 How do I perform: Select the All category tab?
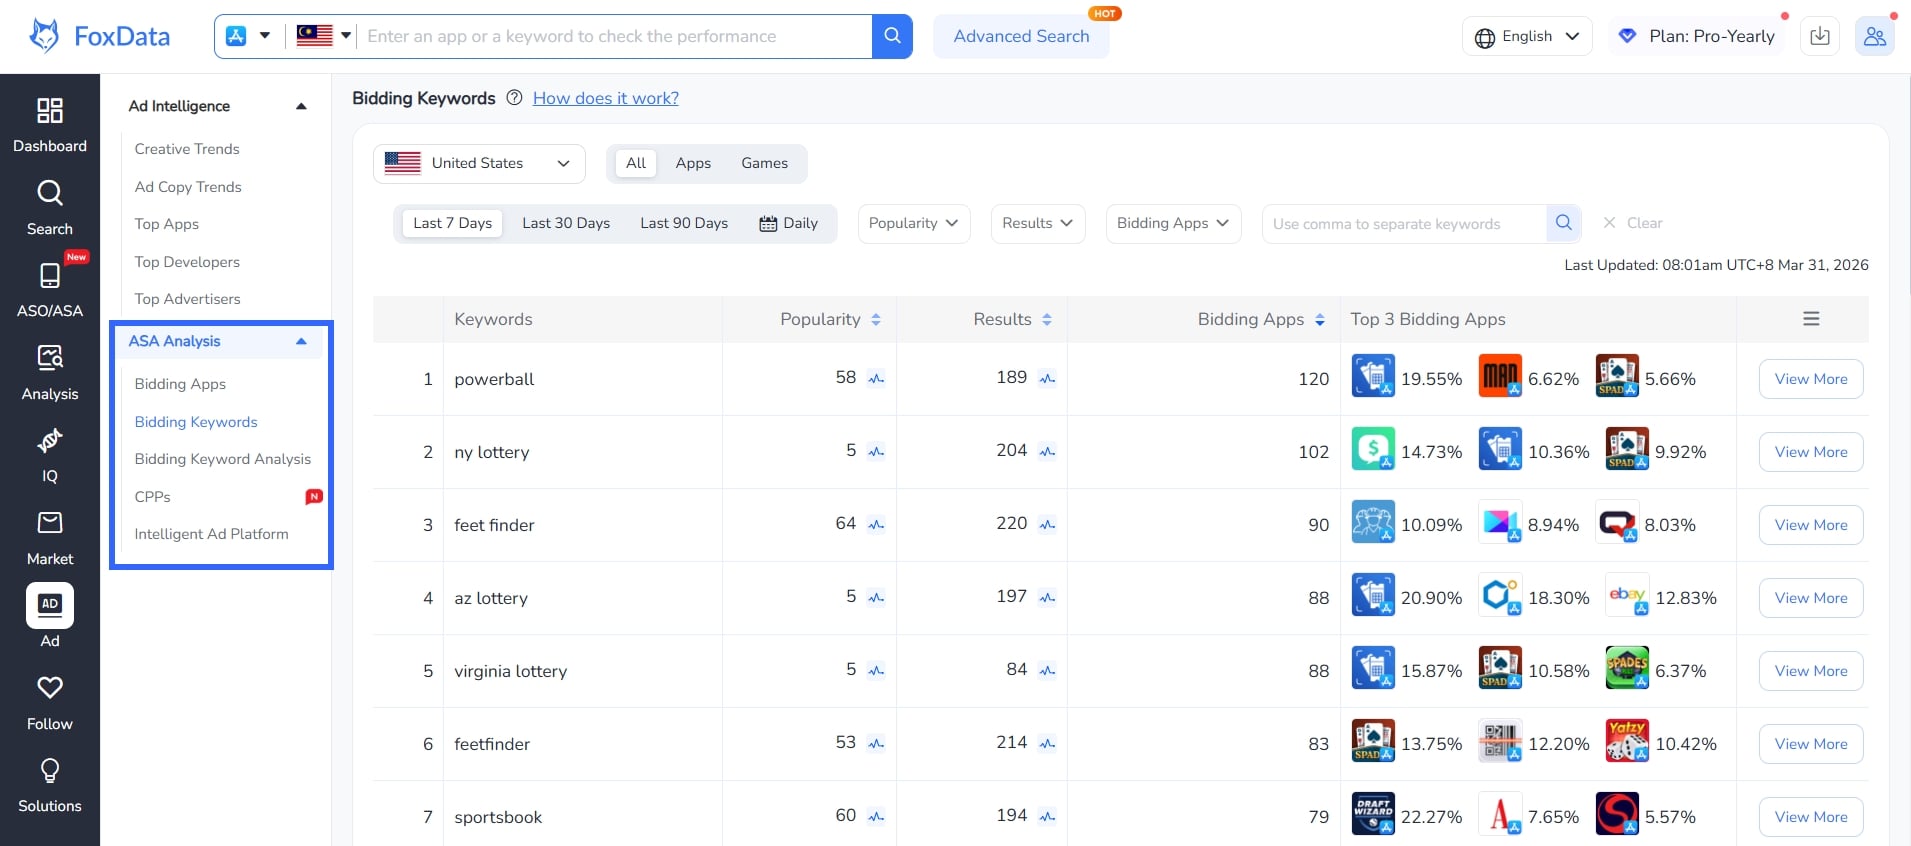point(636,163)
